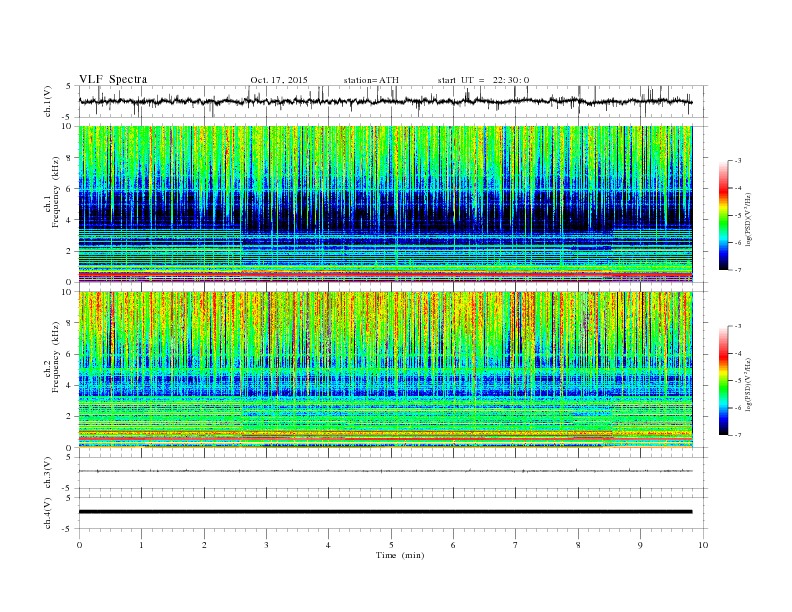Screen dimensions: 792x612
Task: Click the "-5" value on the ch.2 colorbar
Action: pyautogui.click(x=737, y=381)
